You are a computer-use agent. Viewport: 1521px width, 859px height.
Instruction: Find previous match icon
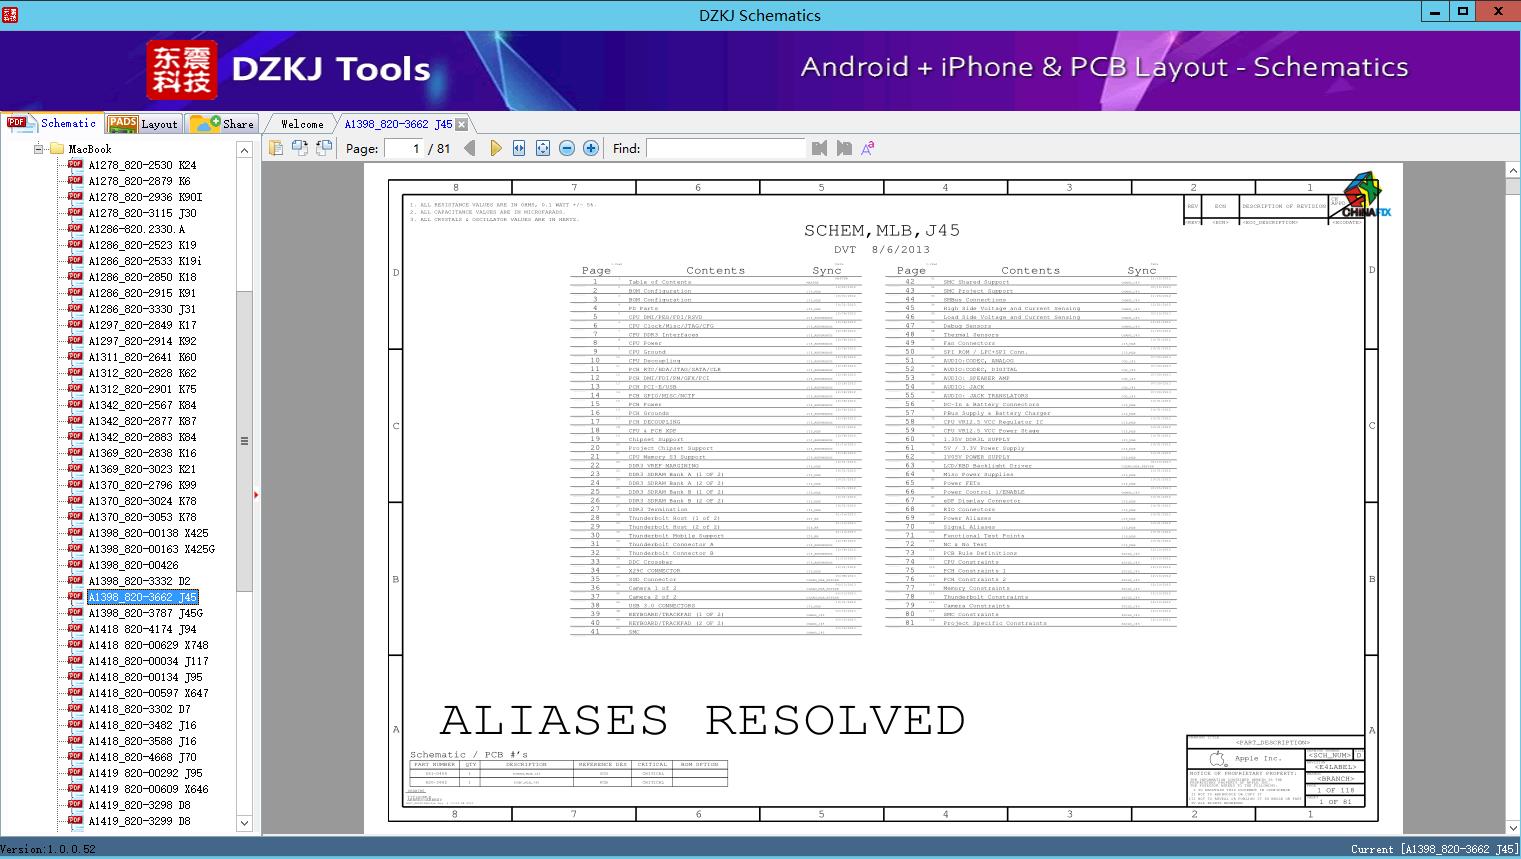pyautogui.click(x=820, y=148)
